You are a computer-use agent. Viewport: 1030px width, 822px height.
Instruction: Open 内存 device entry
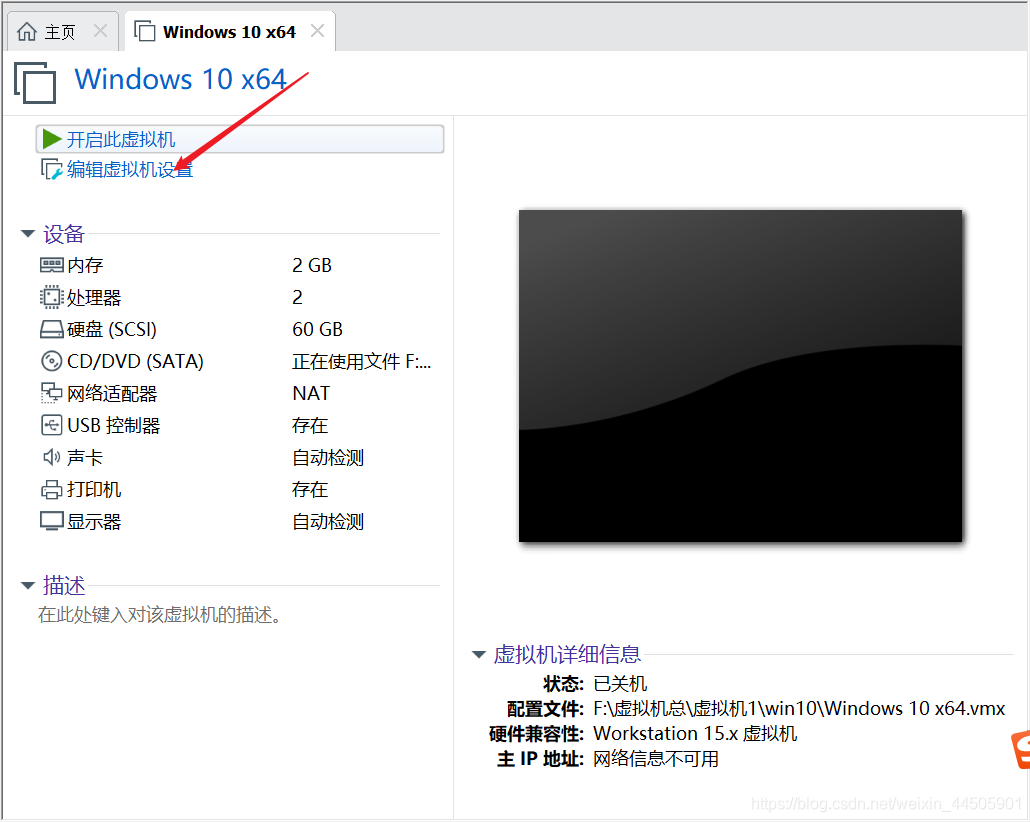point(85,265)
